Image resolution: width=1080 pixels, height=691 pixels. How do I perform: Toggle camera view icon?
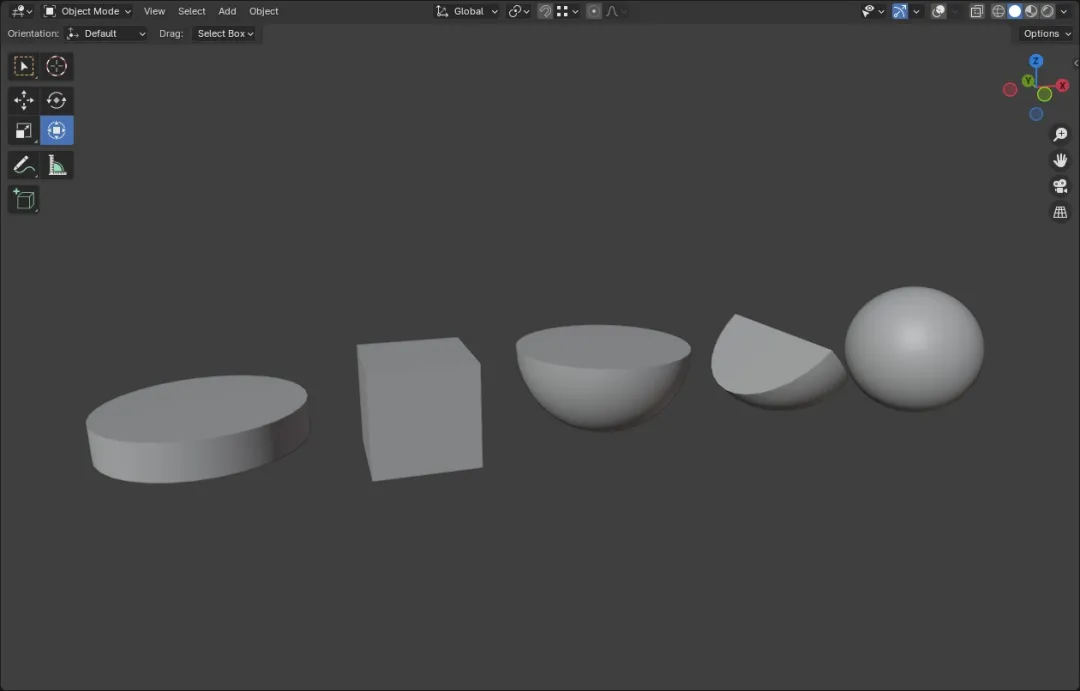(1060, 186)
